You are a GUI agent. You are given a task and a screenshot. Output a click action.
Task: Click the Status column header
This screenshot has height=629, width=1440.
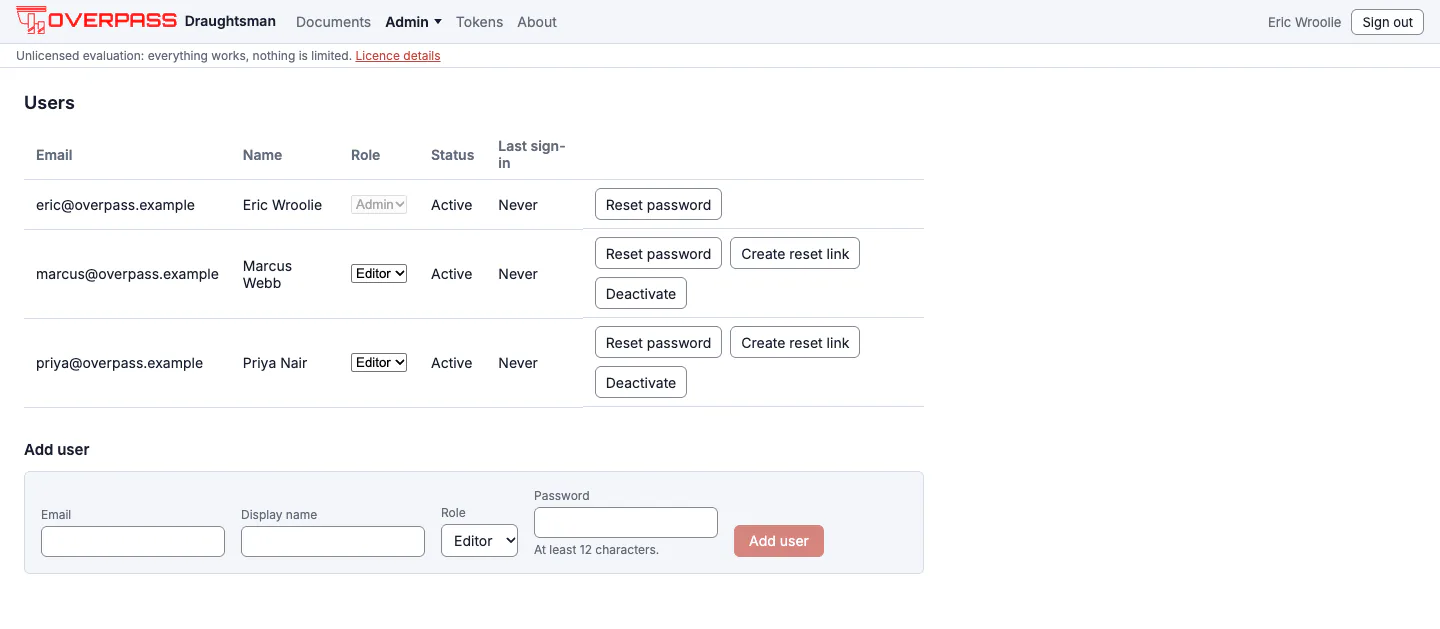(x=452, y=155)
